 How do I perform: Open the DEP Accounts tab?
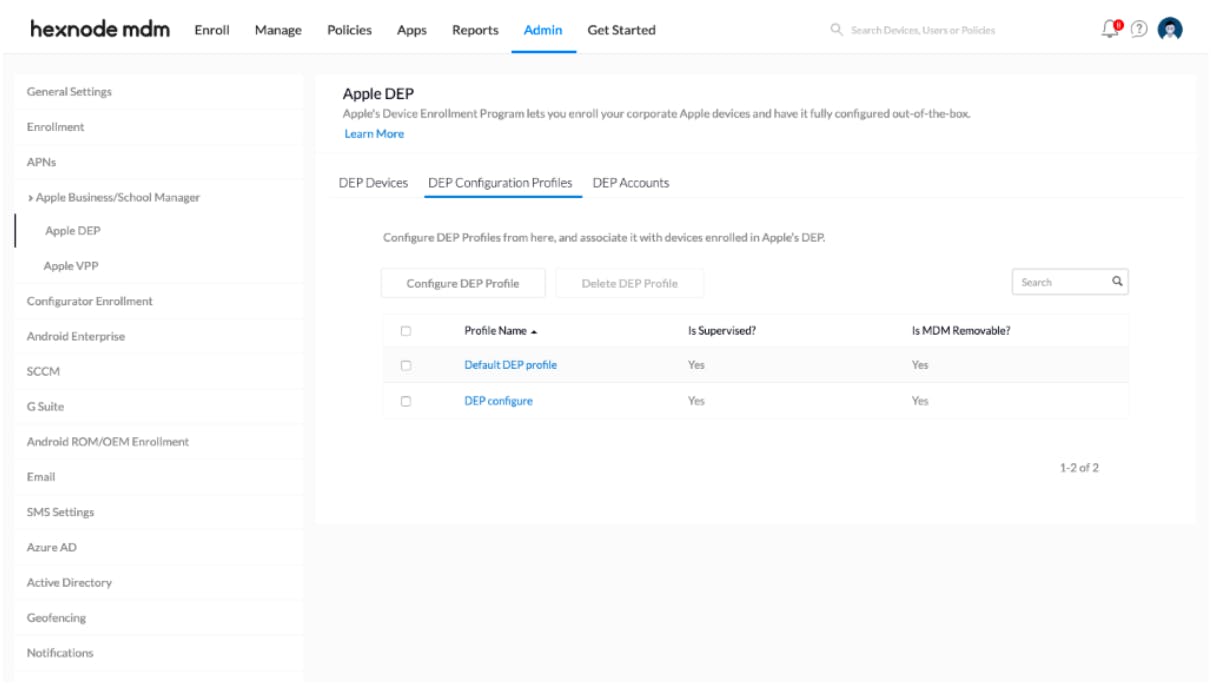pyautogui.click(x=633, y=183)
